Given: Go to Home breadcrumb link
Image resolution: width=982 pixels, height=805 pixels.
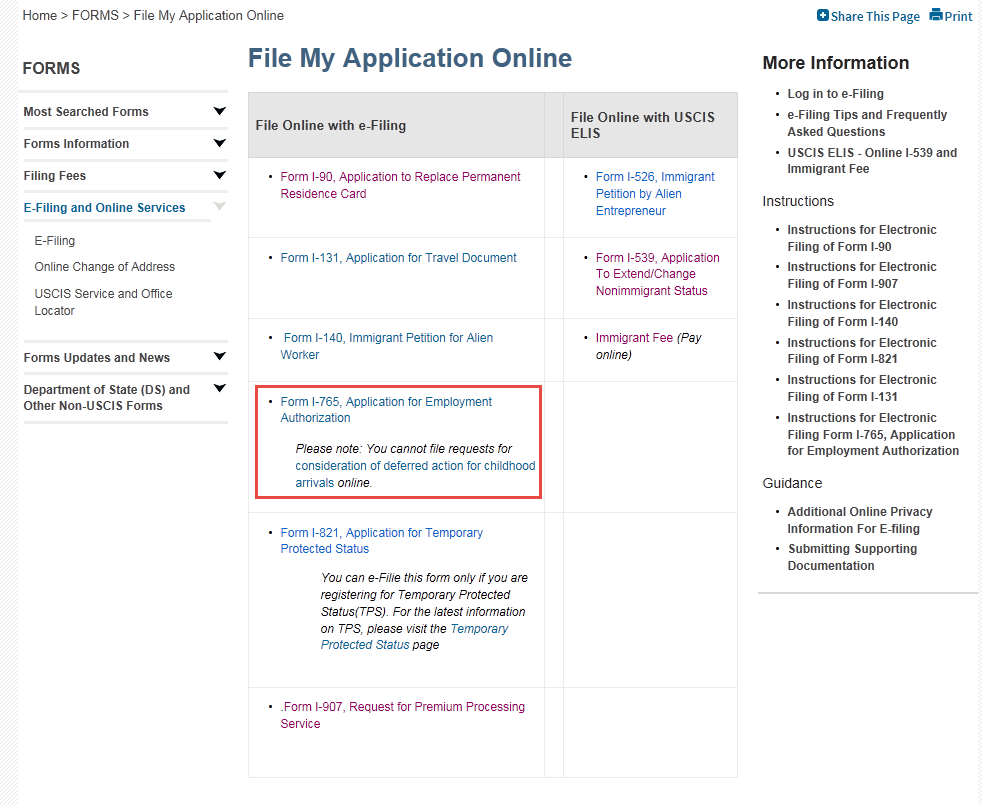Looking at the screenshot, I should [x=40, y=16].
